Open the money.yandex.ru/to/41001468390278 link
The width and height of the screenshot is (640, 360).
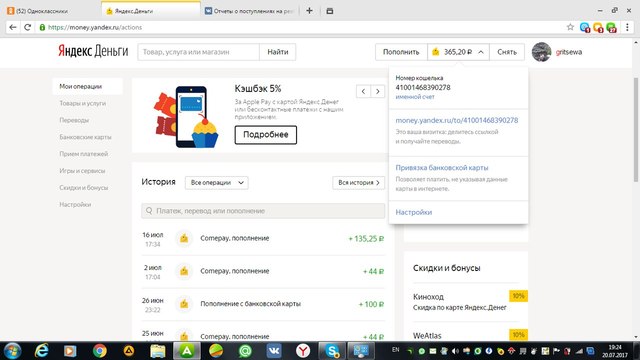pyautogui.click(x=457, y=120)
